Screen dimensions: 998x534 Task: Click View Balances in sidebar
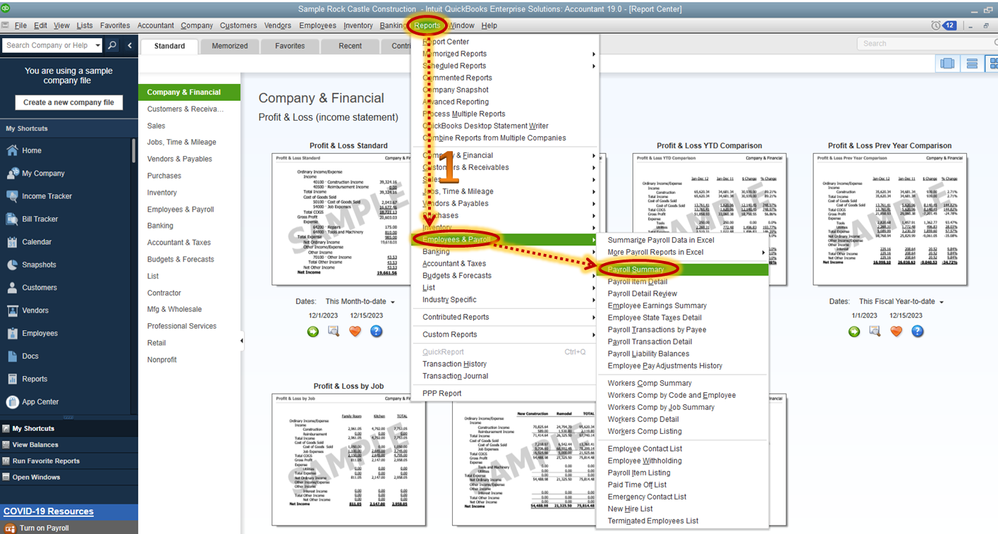[35, 445]
